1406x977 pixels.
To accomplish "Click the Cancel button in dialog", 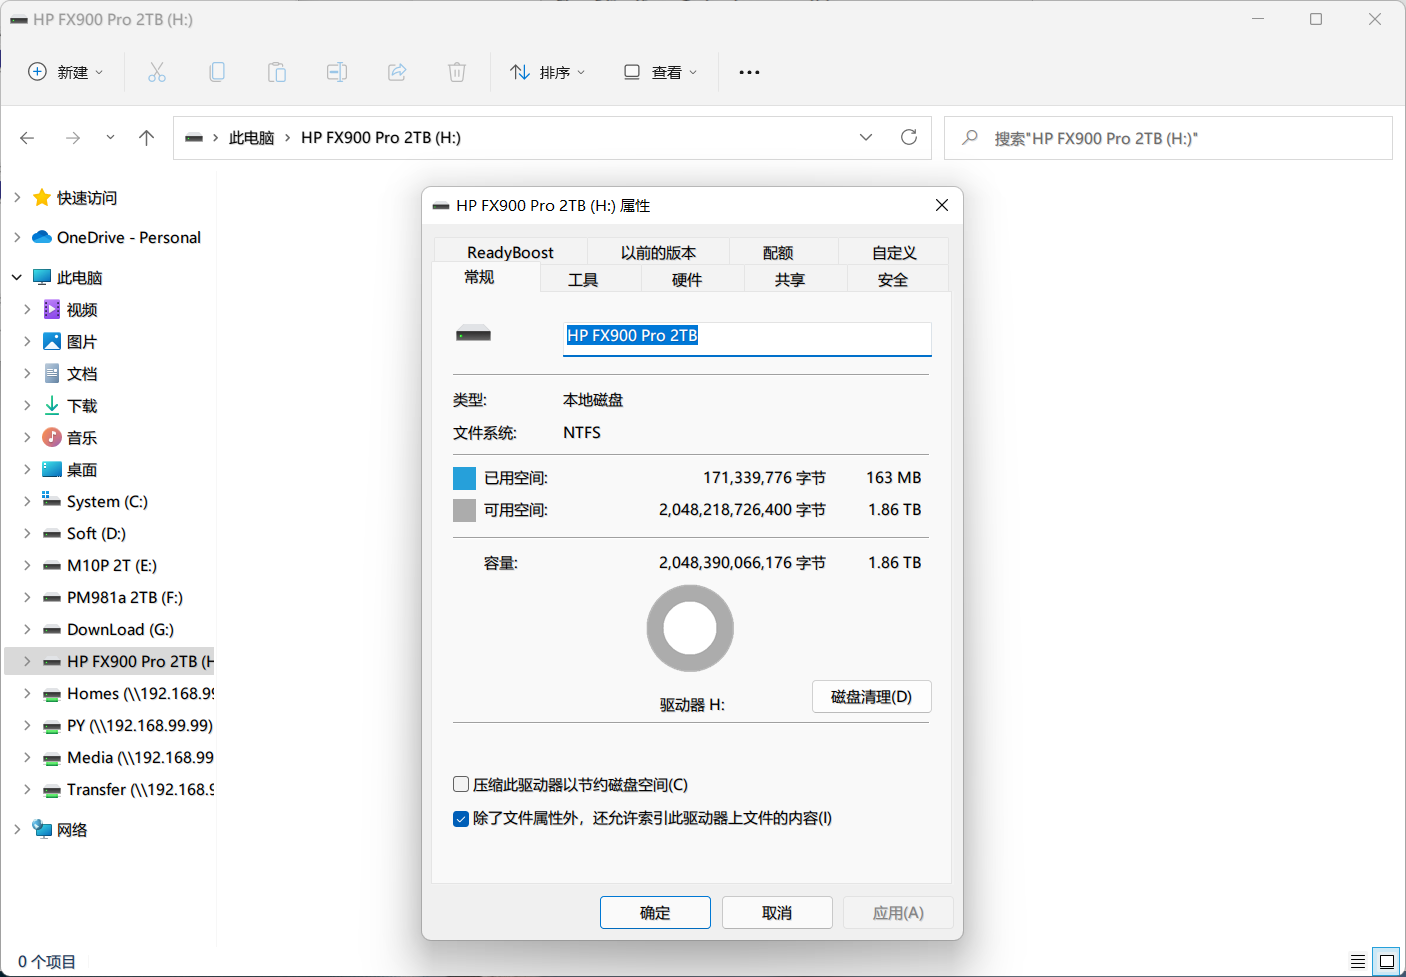I will coord(777,913).
